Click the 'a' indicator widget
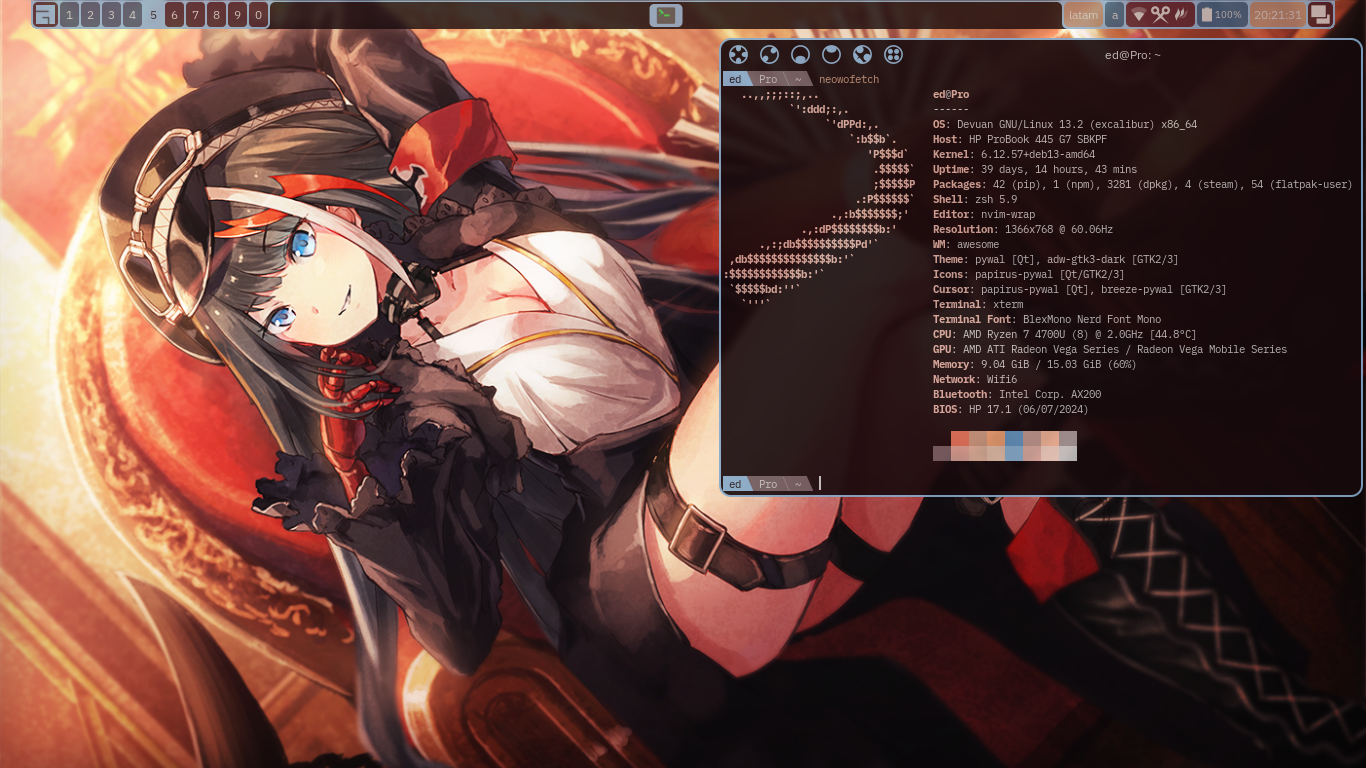This screenshot has width=1366, height=768. (1114, 15)
